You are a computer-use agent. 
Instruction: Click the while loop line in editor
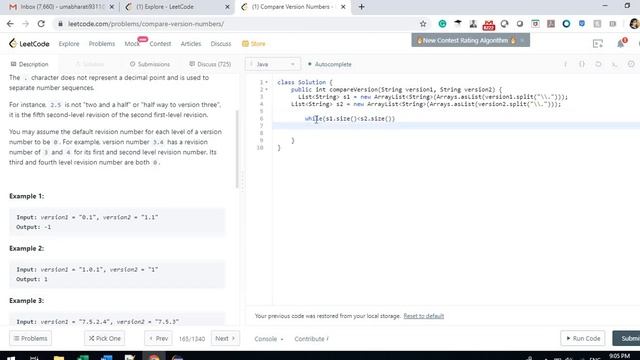pyautogui.click(x=350, y=118)
